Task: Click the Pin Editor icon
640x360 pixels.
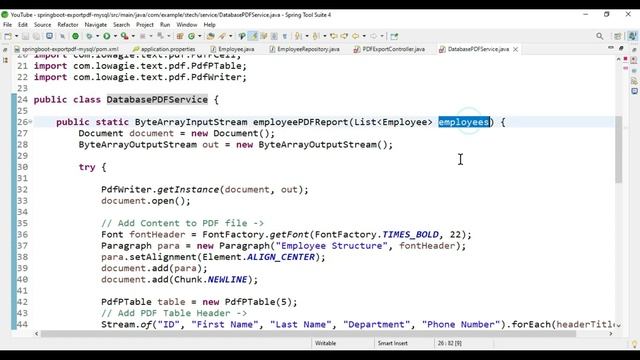Action: coord(394,36)
